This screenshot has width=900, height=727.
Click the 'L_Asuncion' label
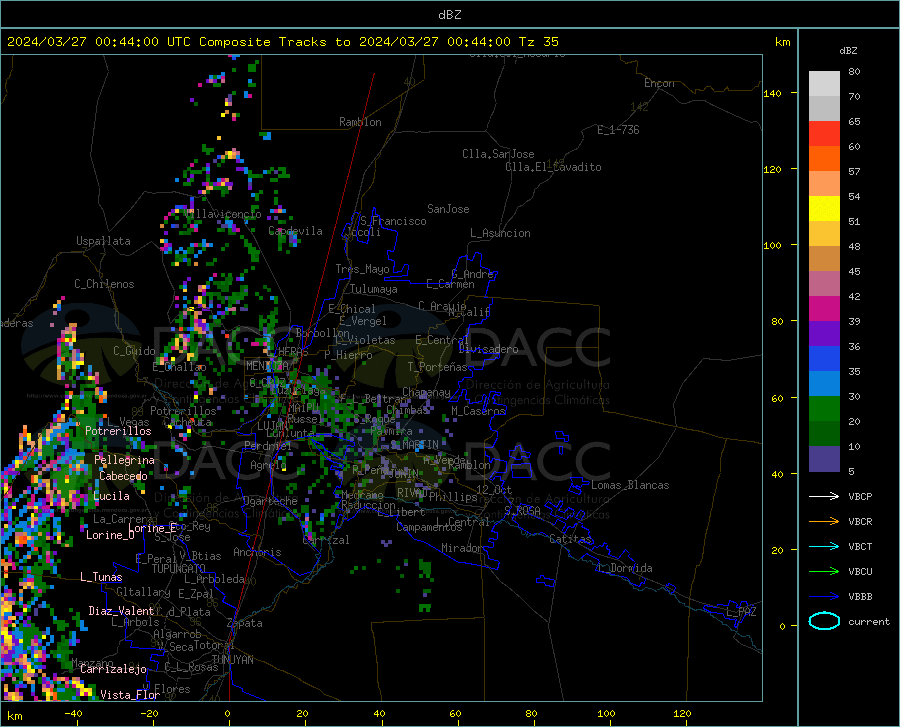[x=500, y=233]
